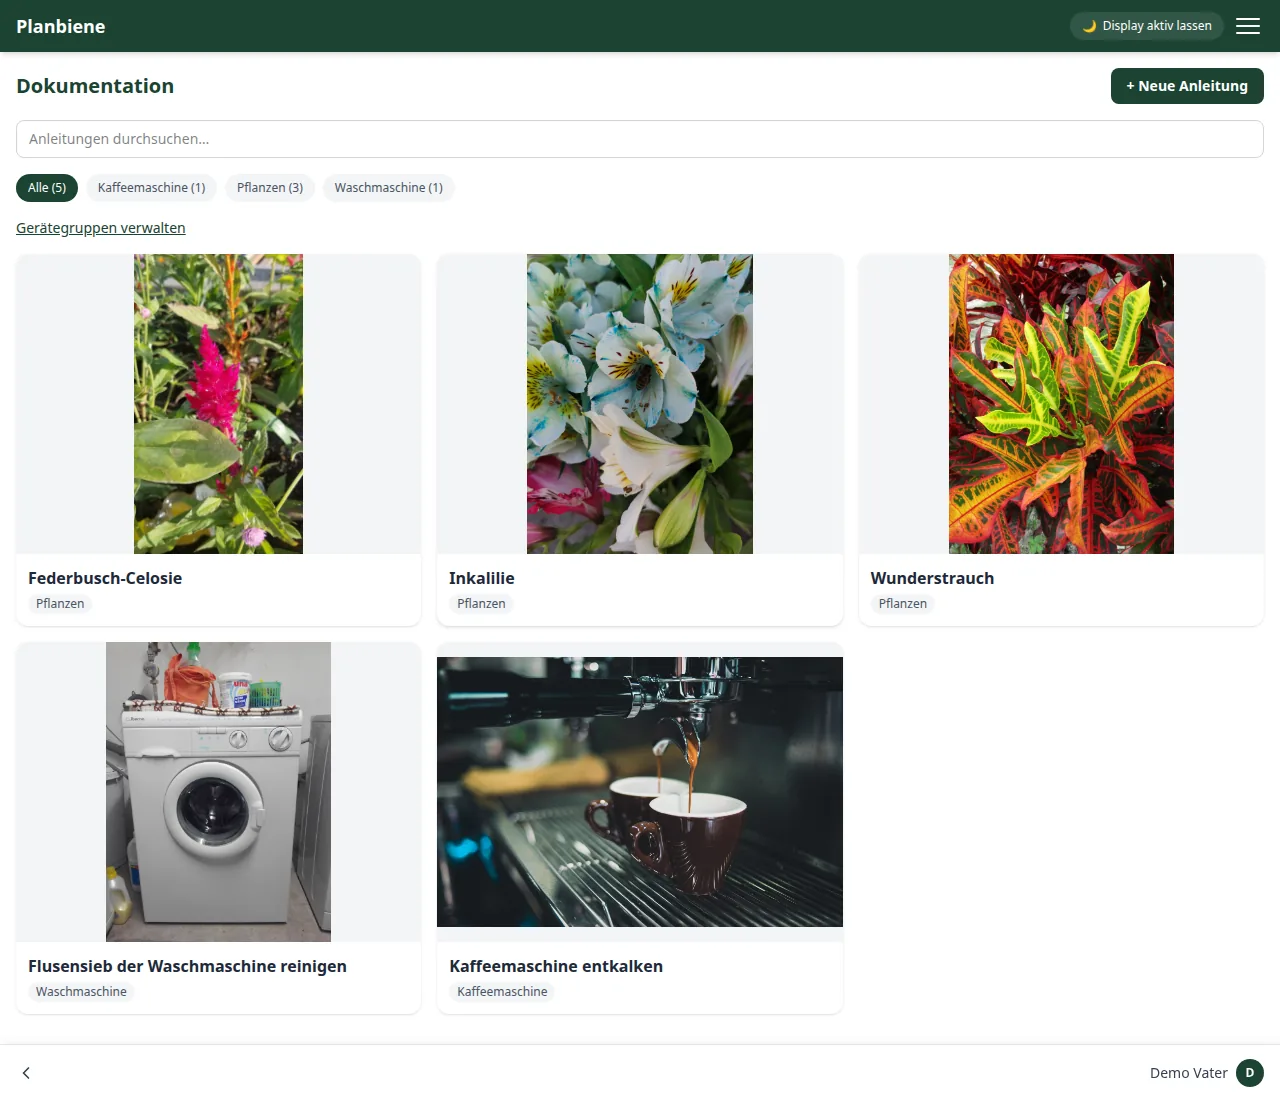The image size is (1280, 1100).
Task: Open the Federbusch-Celosie photo
Action: pyautogui.click(x=218, y=404)
